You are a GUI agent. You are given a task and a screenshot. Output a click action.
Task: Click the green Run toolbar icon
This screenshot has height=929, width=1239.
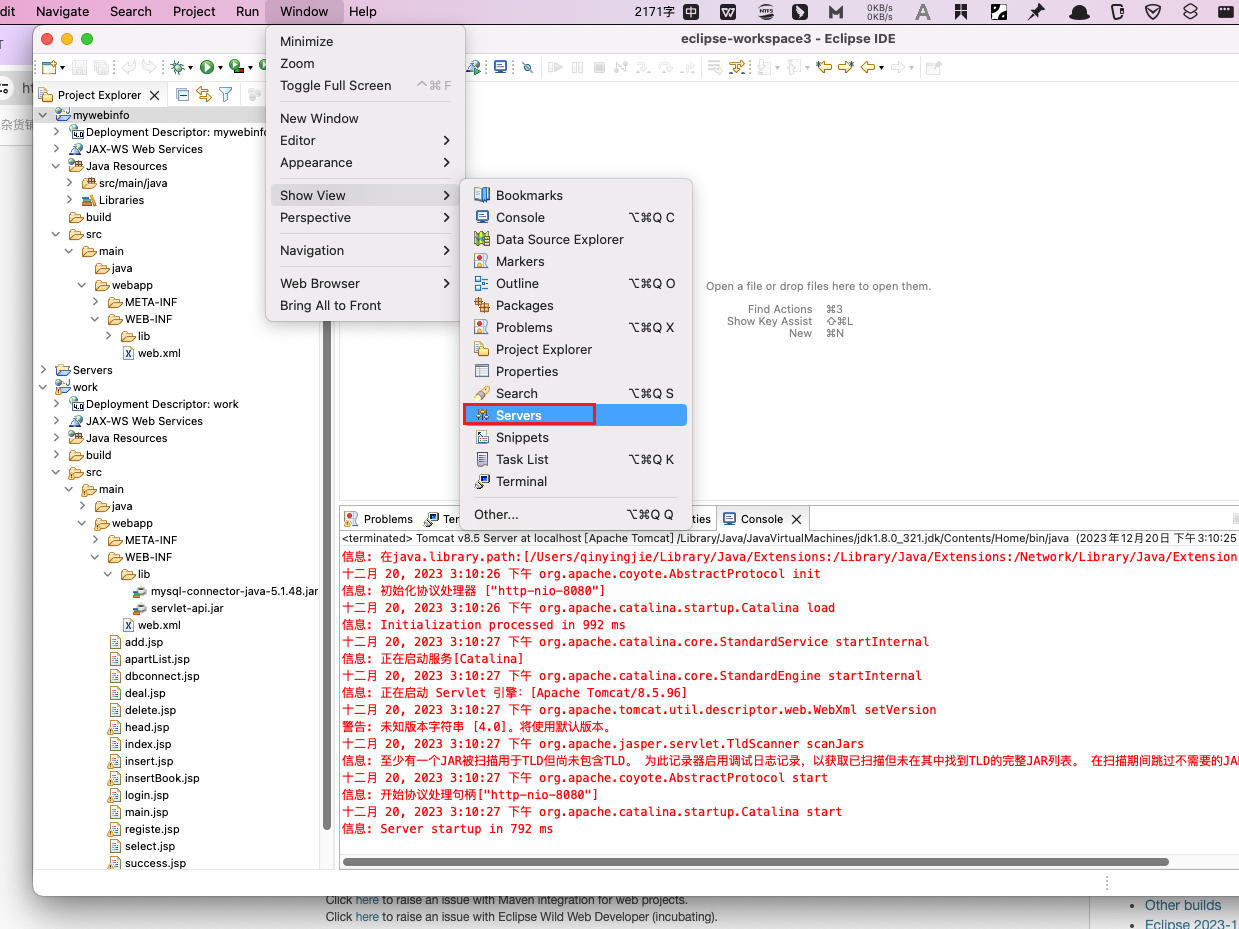coord(207,67)
